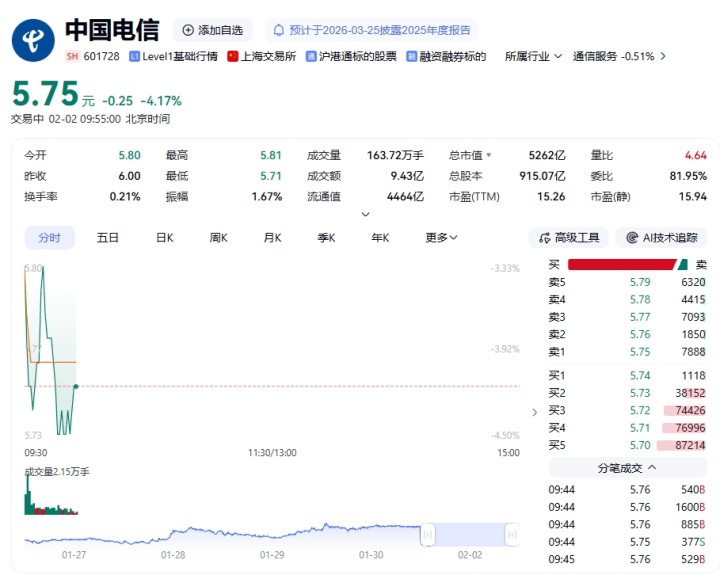Click 01-28 on mini timeline
The image size is (720, 575).
[173, 555]
